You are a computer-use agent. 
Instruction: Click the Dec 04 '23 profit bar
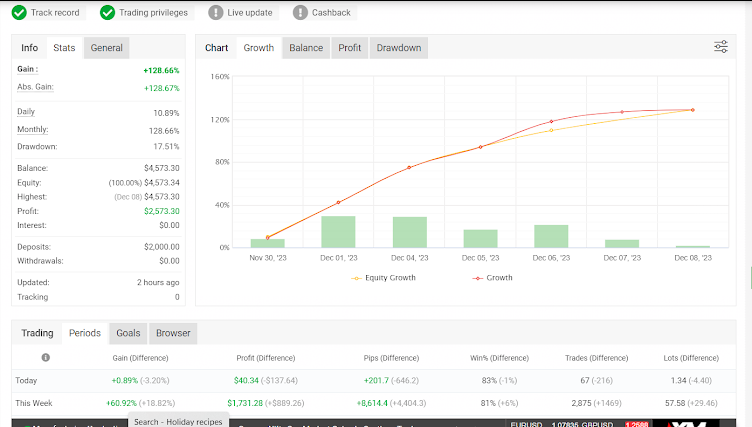point(410,232)
